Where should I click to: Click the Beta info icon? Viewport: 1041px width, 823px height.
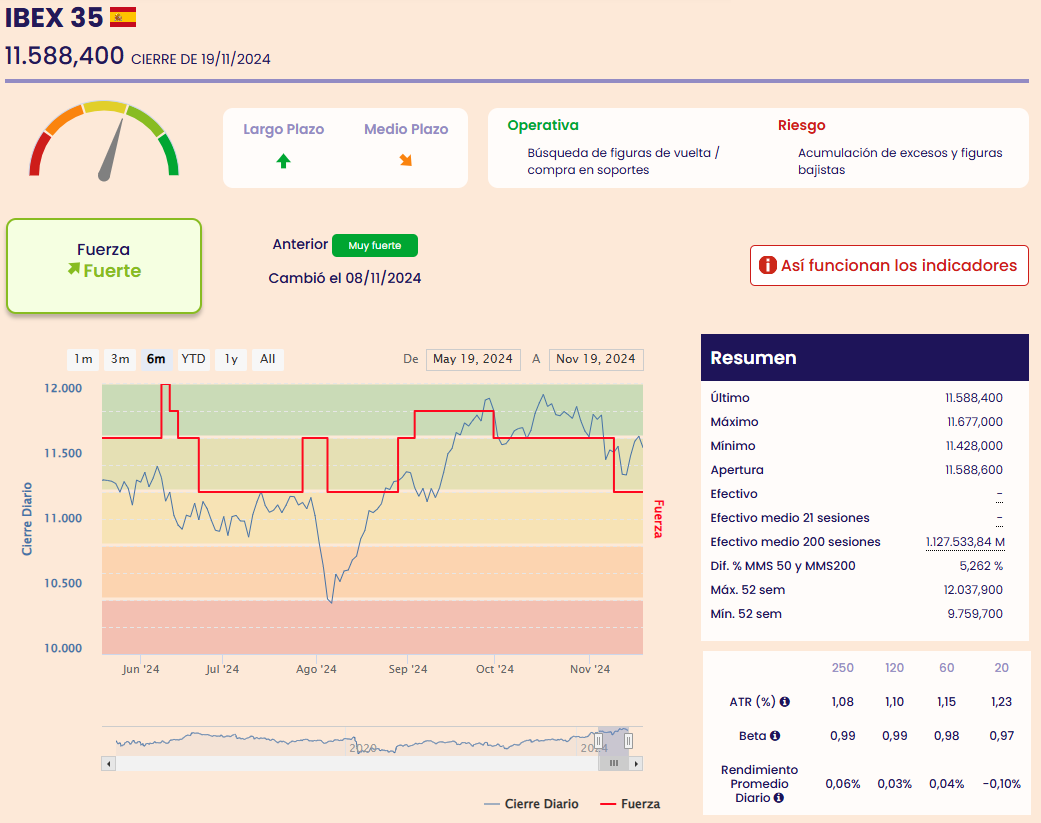click(775, 736)
